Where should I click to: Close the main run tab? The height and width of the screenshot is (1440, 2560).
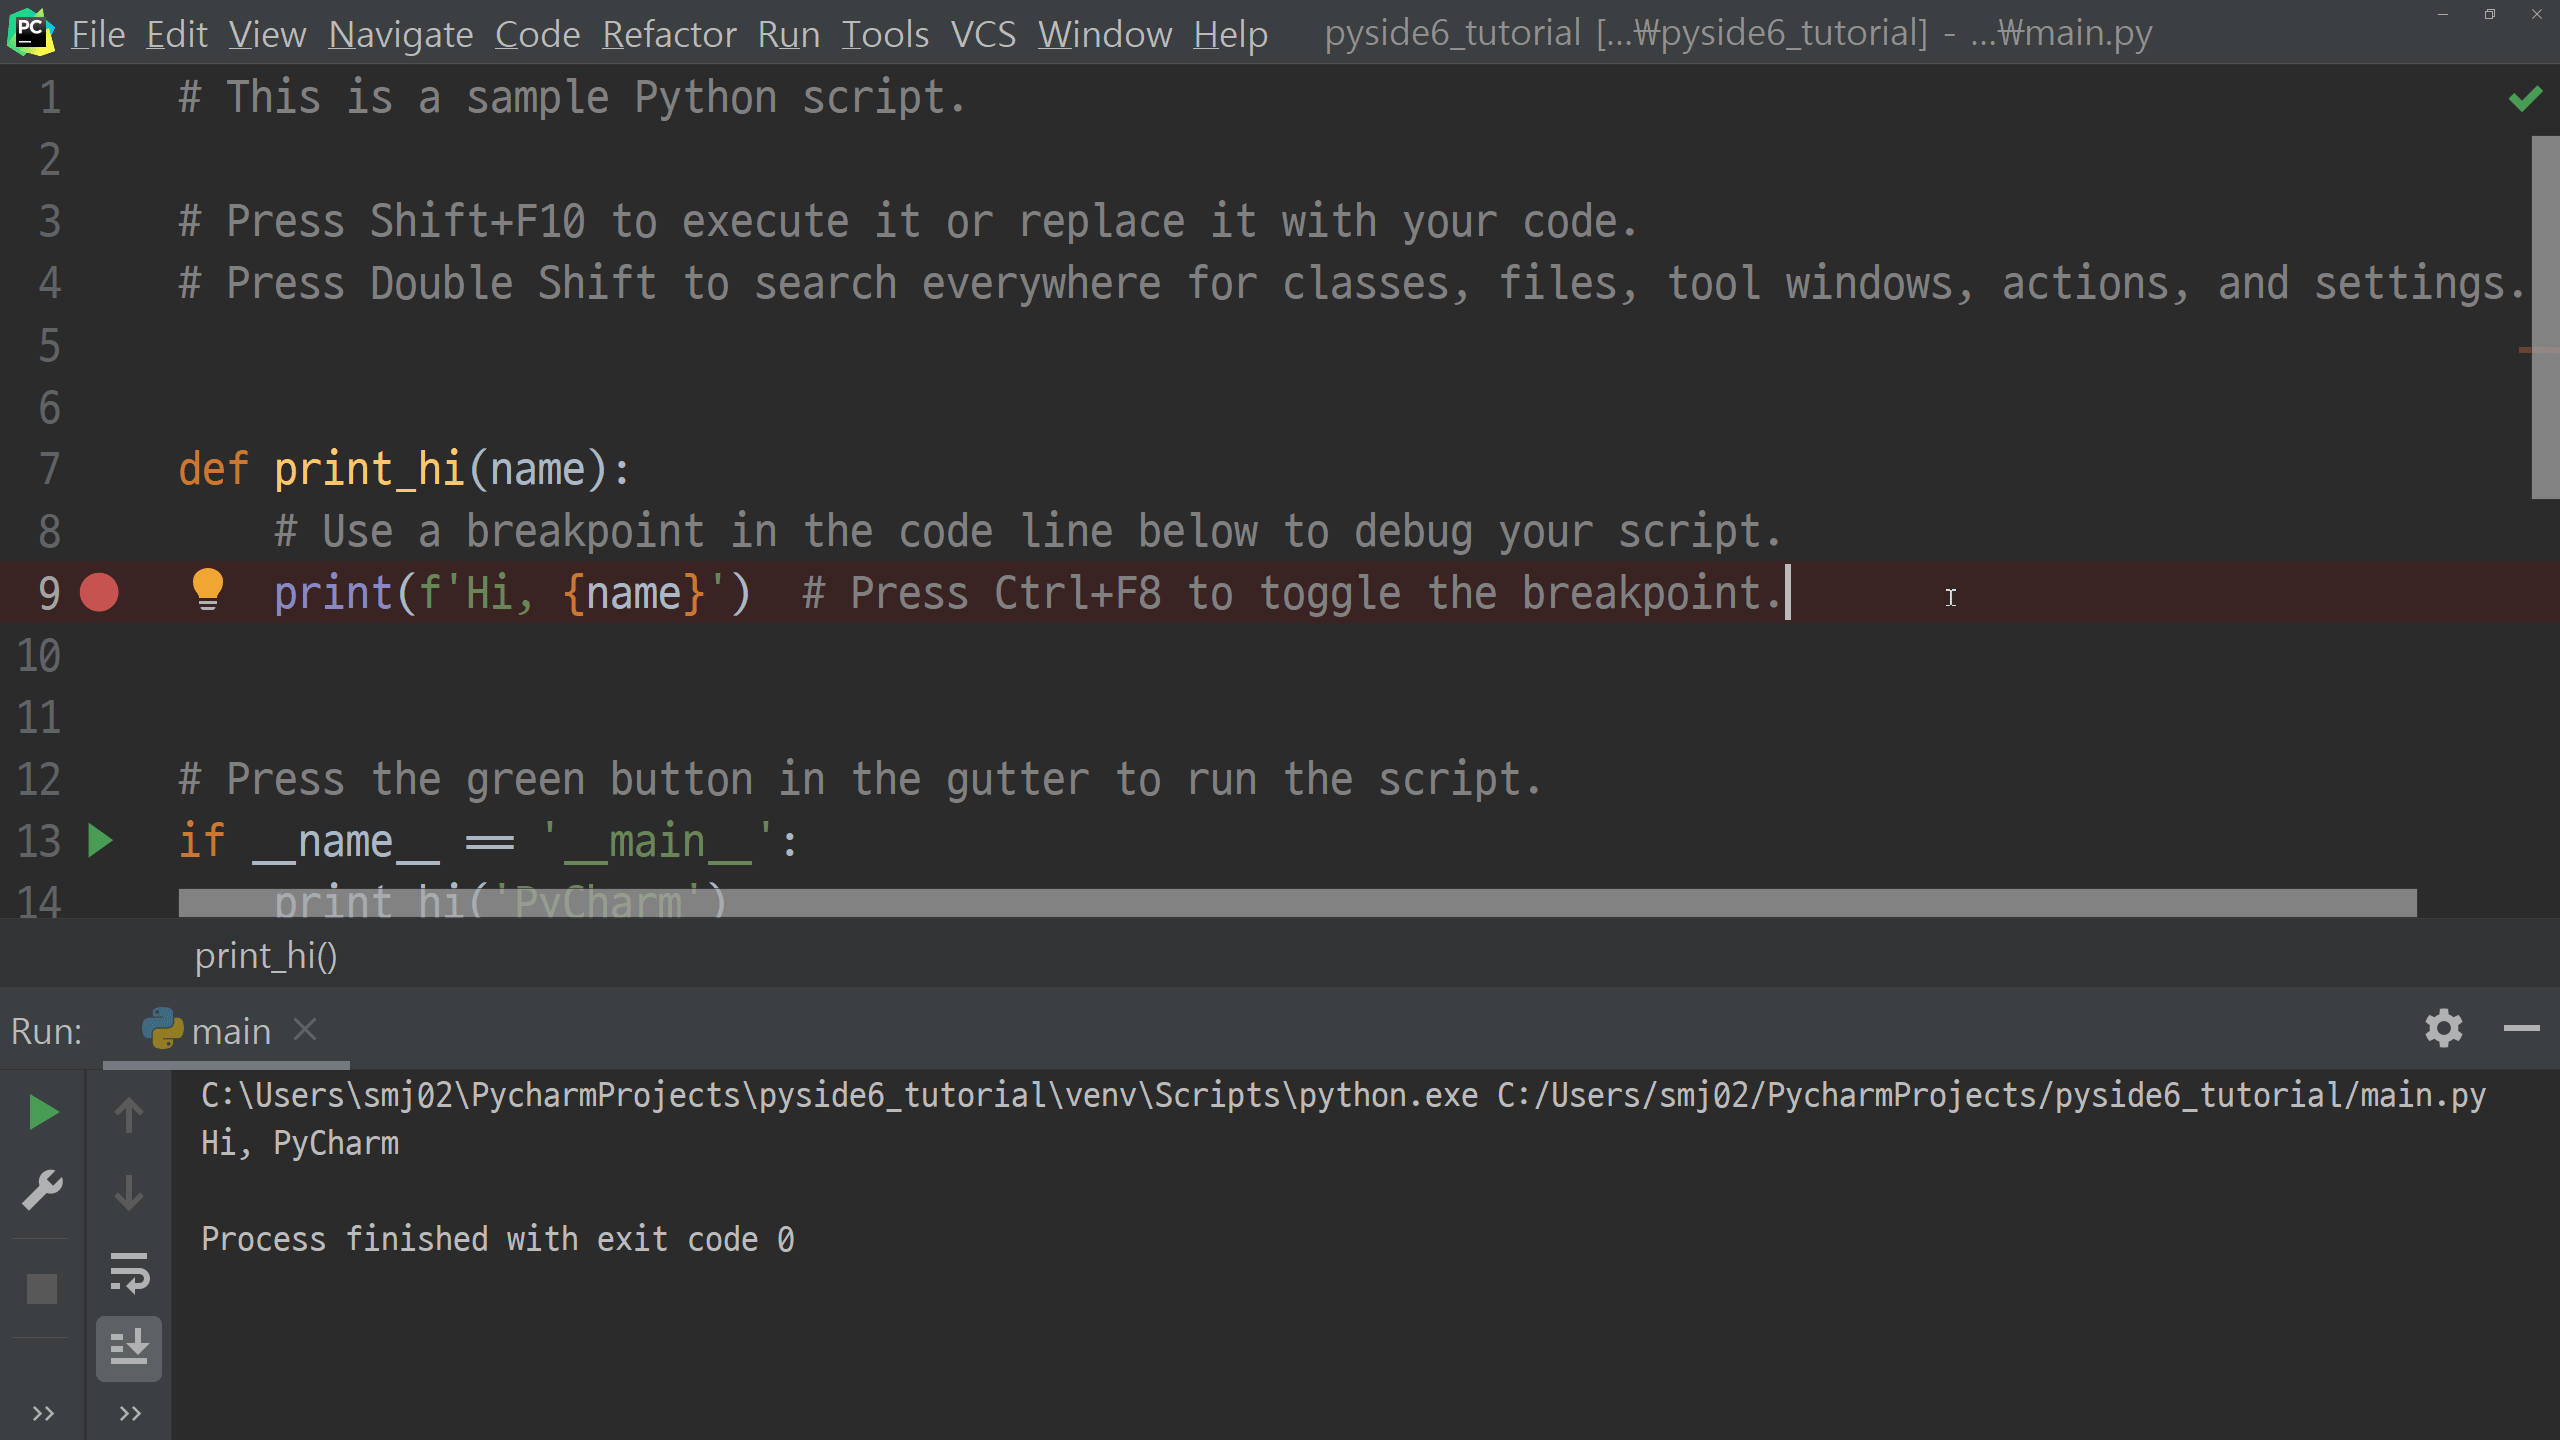(305, 1029)
